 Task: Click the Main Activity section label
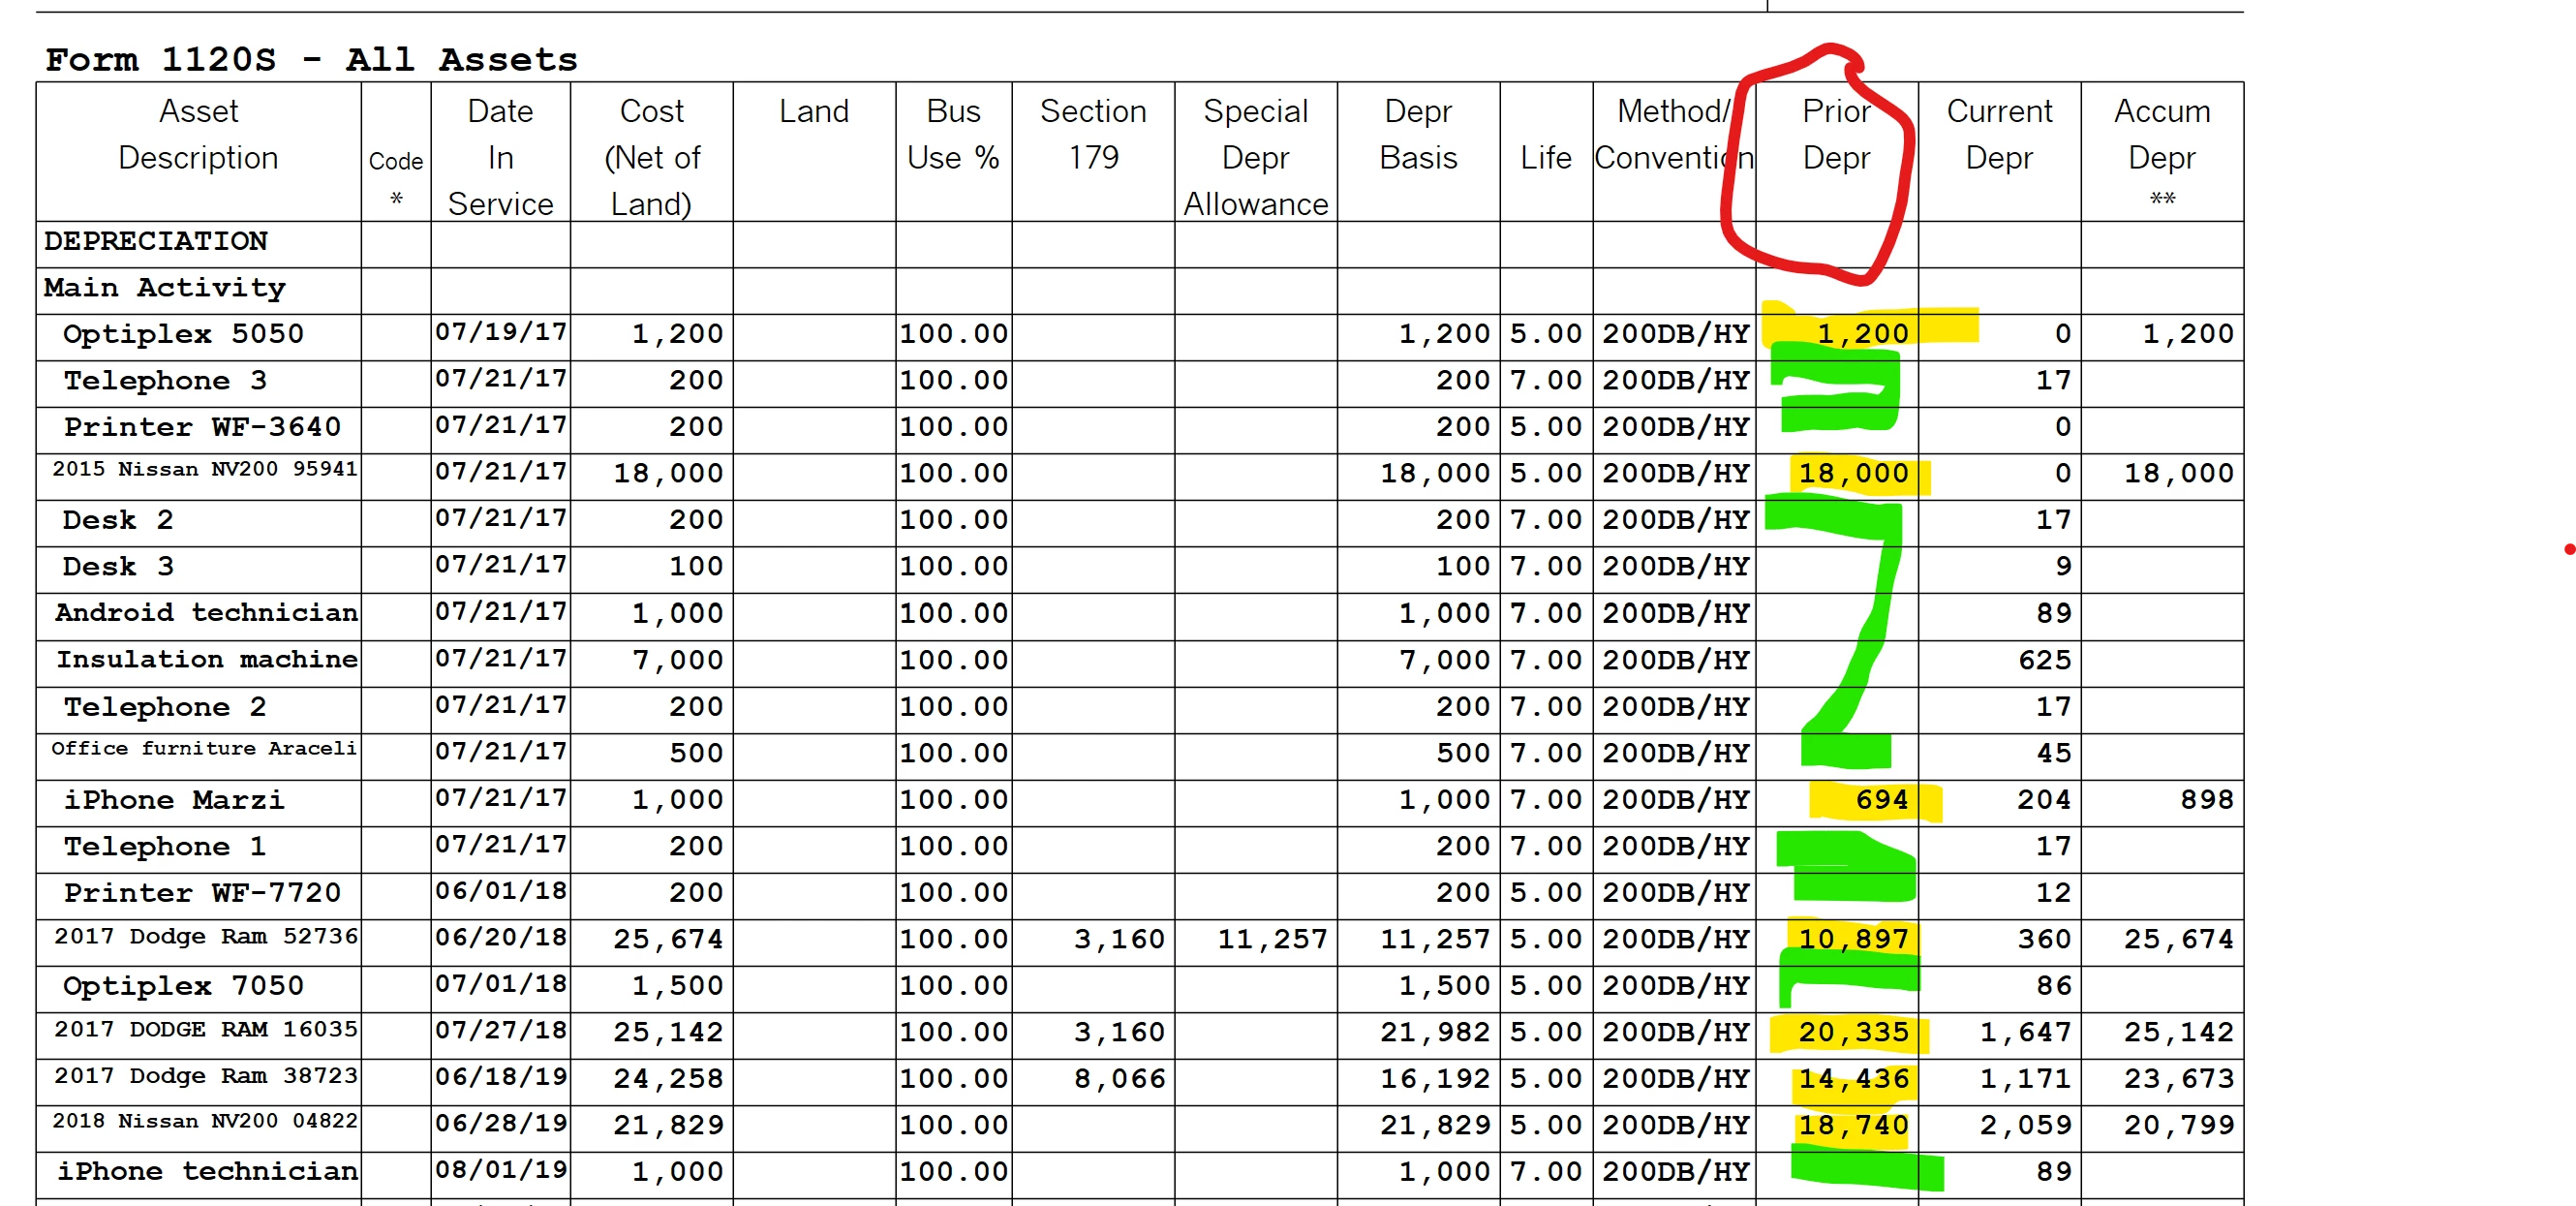[165, 288]
